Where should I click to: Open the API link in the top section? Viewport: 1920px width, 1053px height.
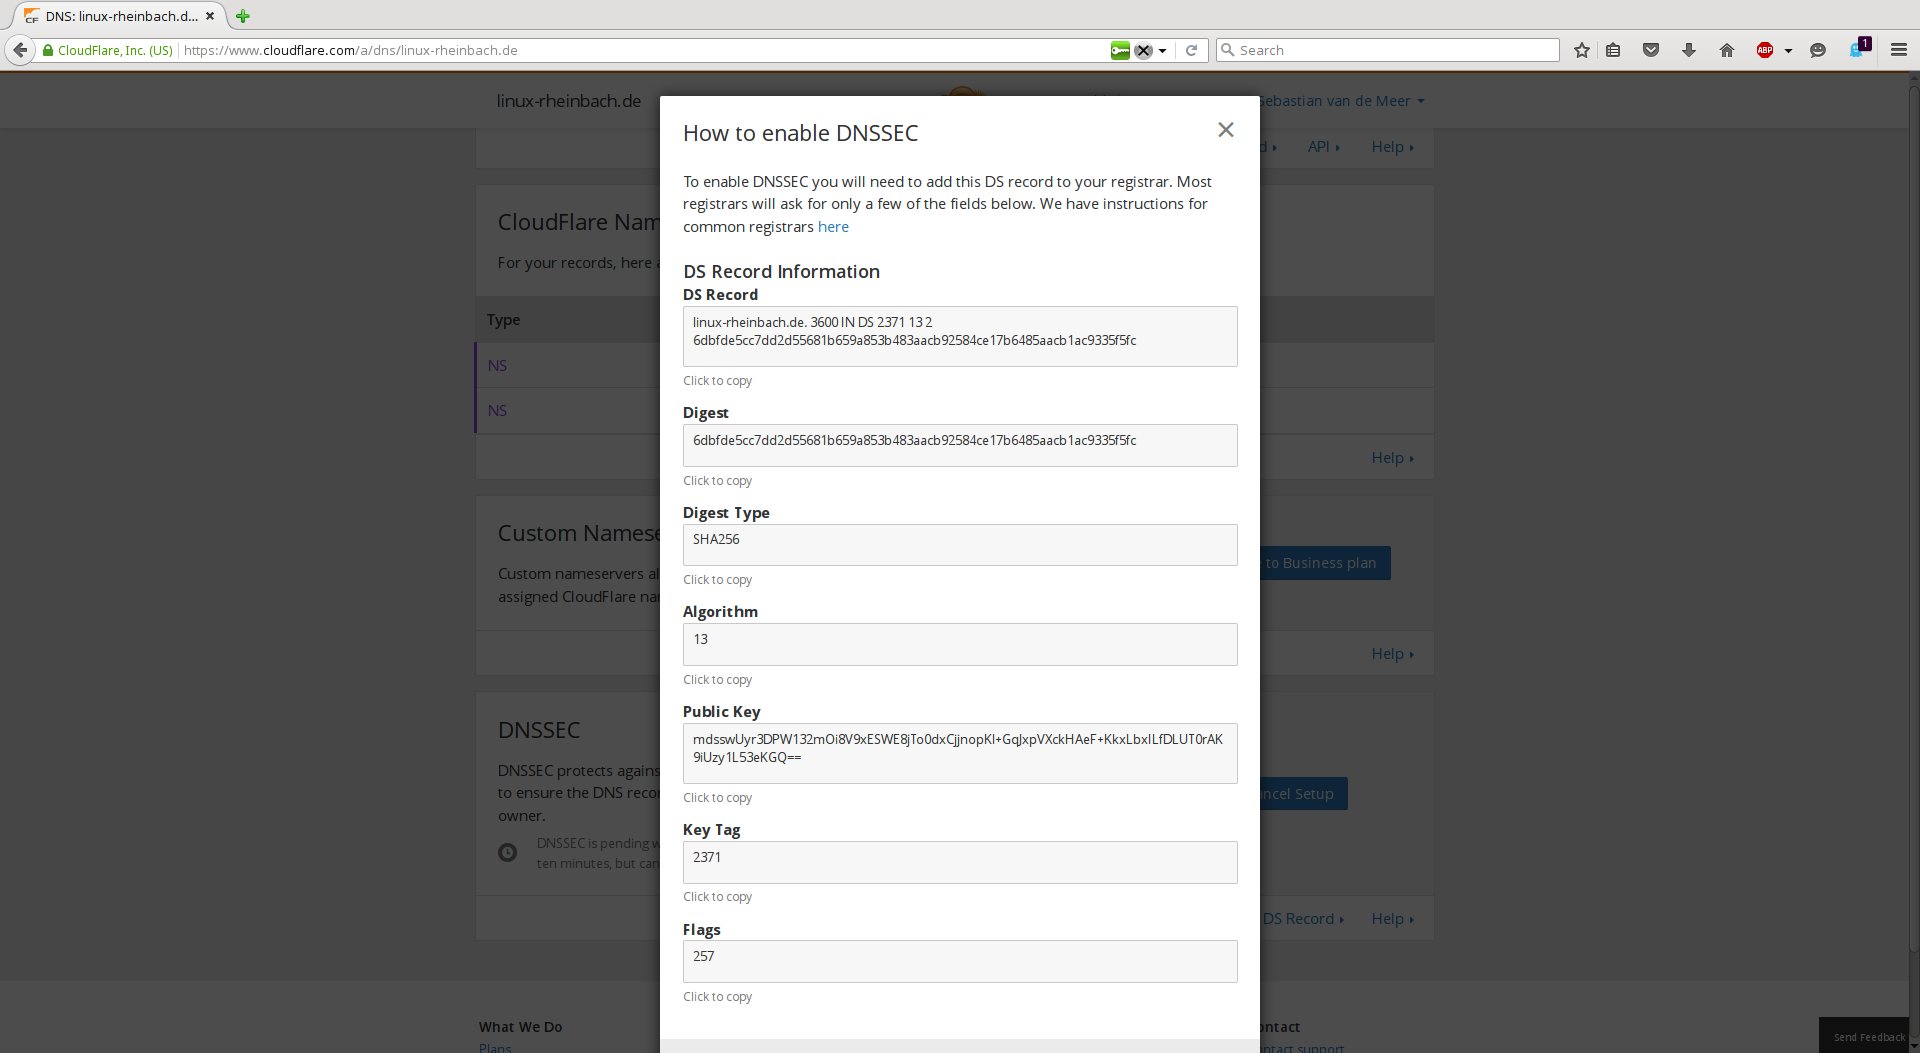[x=1323, y=147]
